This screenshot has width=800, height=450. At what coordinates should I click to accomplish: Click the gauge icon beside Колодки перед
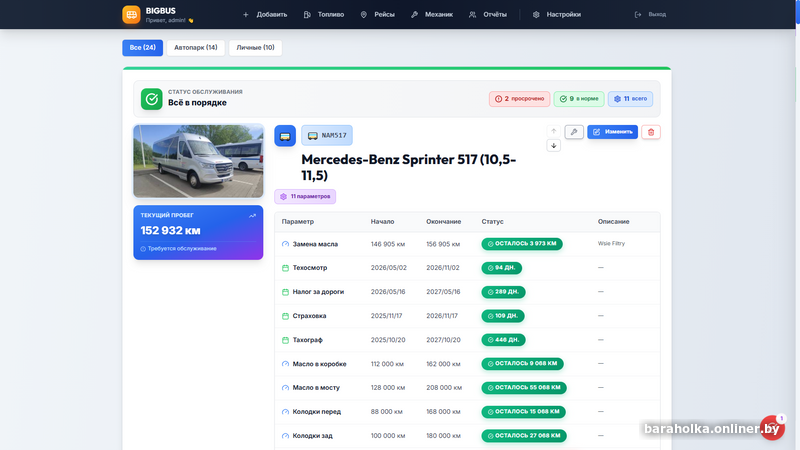click(x=285, y=412)
